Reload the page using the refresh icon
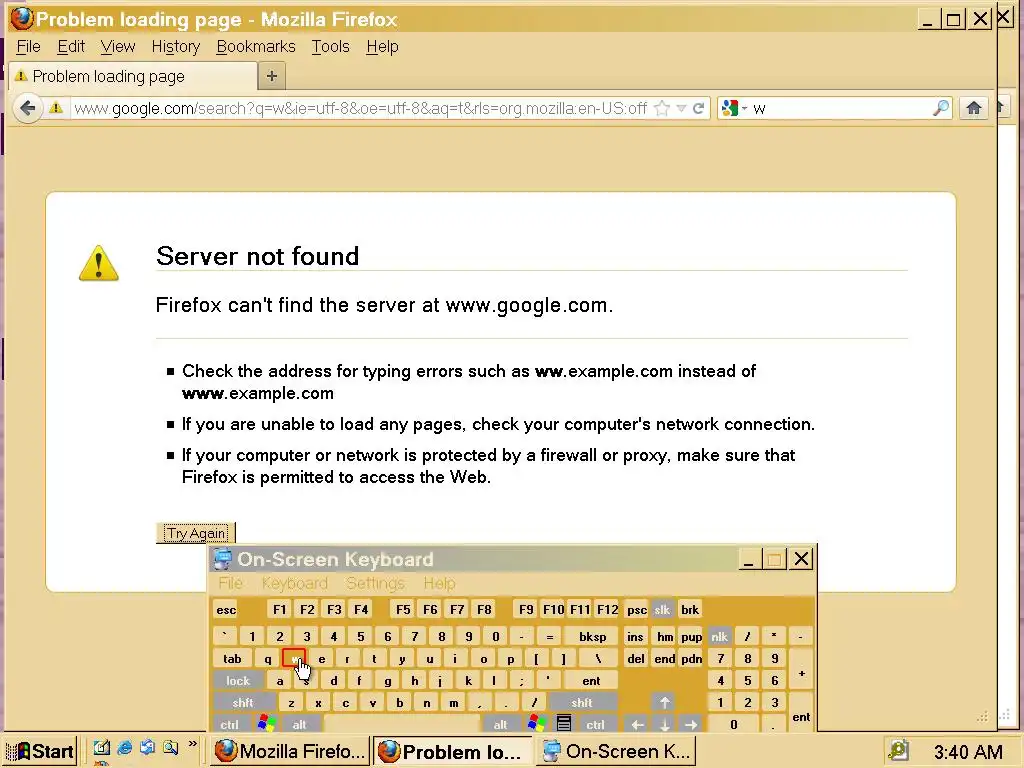The width and height of the screenshot is (1024, 768). (x=698, y=108)
